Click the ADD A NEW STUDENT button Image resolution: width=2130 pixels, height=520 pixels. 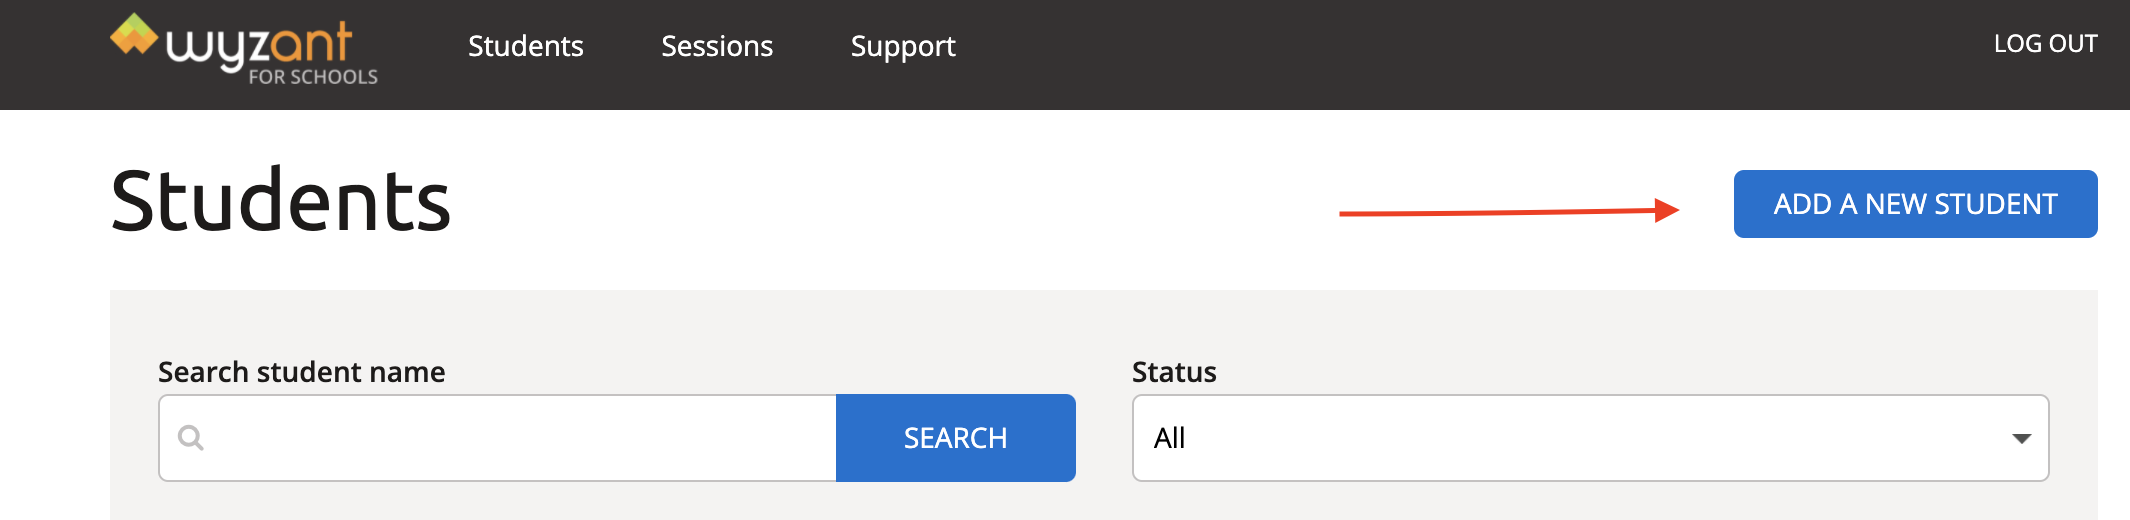(x=1915, y=204)
